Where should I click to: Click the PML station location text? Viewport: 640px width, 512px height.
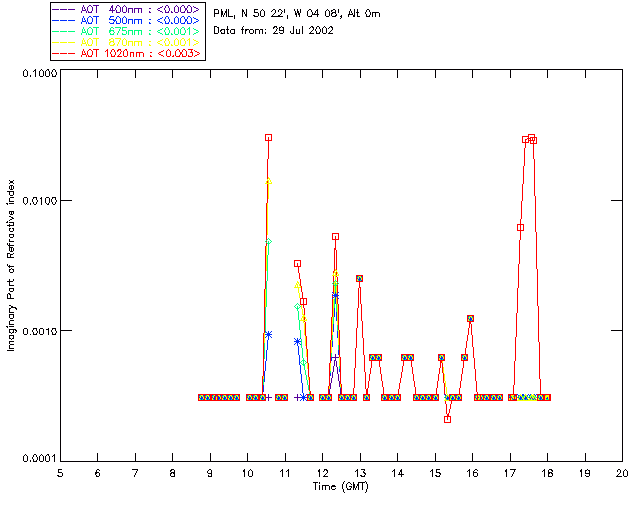297,13
